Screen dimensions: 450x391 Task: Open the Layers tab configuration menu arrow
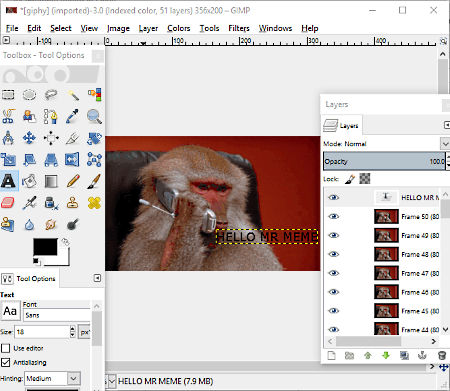point(446,125)
